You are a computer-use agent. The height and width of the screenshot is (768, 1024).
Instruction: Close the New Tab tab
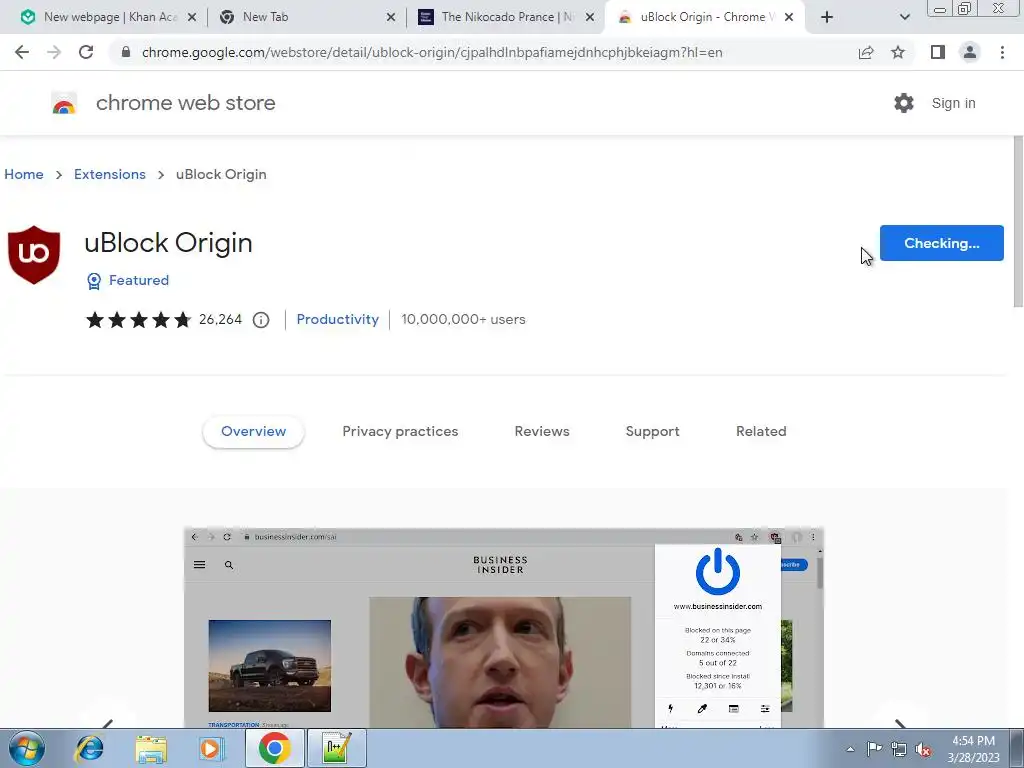coord(391,17)
